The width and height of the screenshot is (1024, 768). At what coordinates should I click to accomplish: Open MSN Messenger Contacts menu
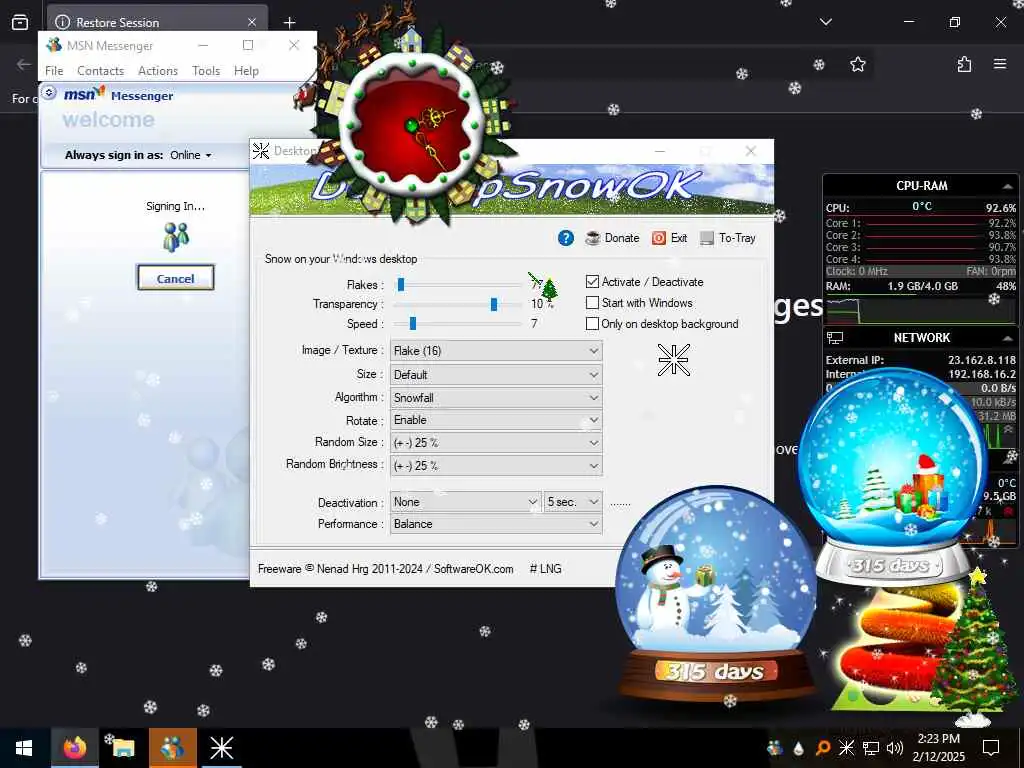[x=100, y=71]
